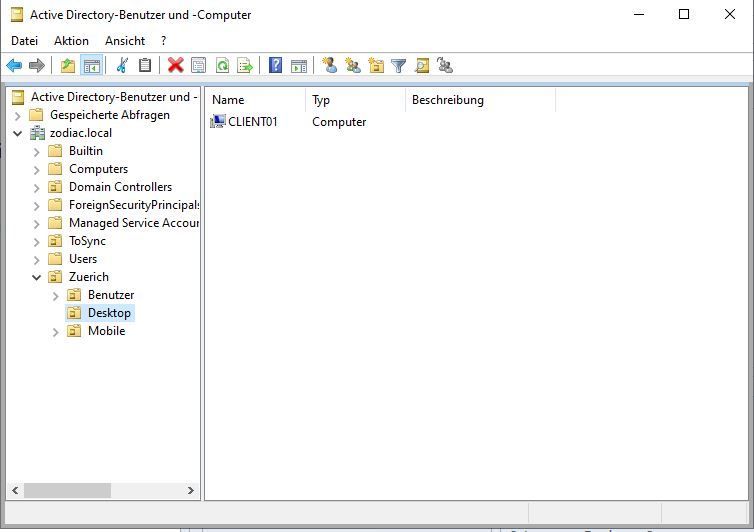Refresh the view with the green arrow icon
This screenshot has width=754, height=532.
point(222,65)
